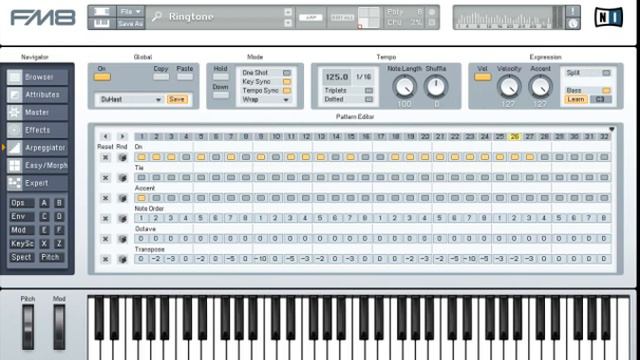Image resolution: width=640 pixels, height=360 pixels.
Task: Open the 1/16 note value selector
Action: coord(364,77)
